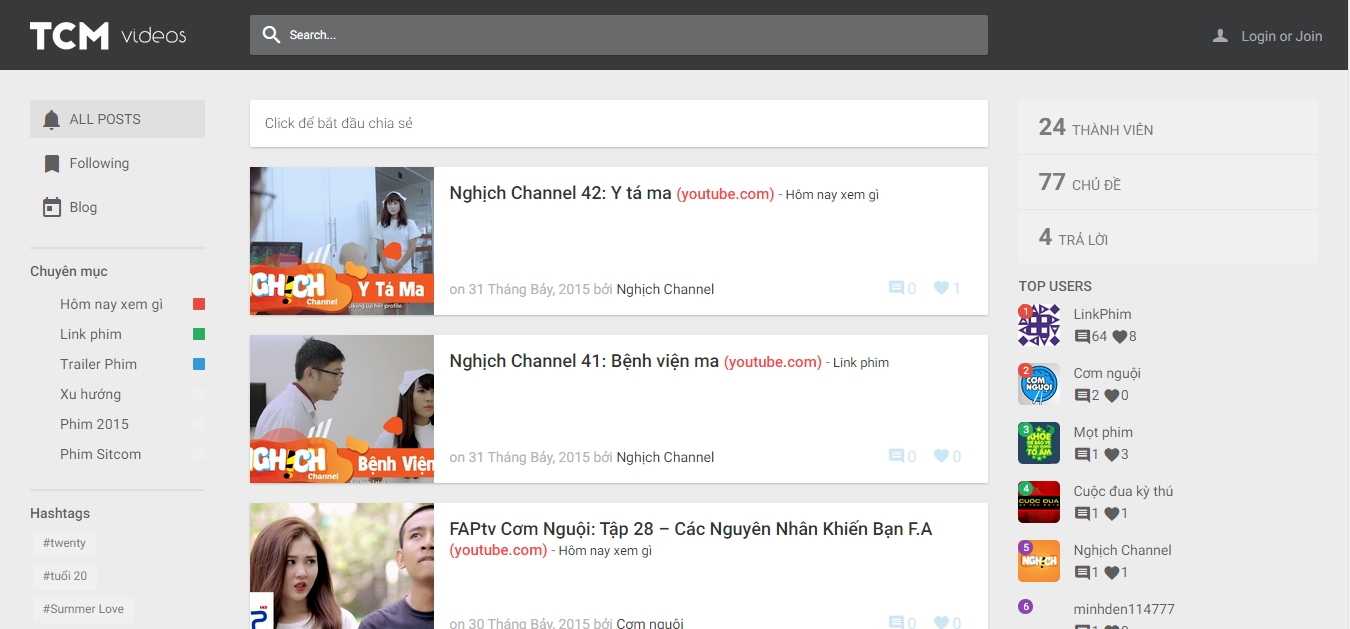Click Nghịch Channel avatar in Top Users
Viewport: 1350px width, 629px height.
pyautogui.click(x=1039, y=561)
